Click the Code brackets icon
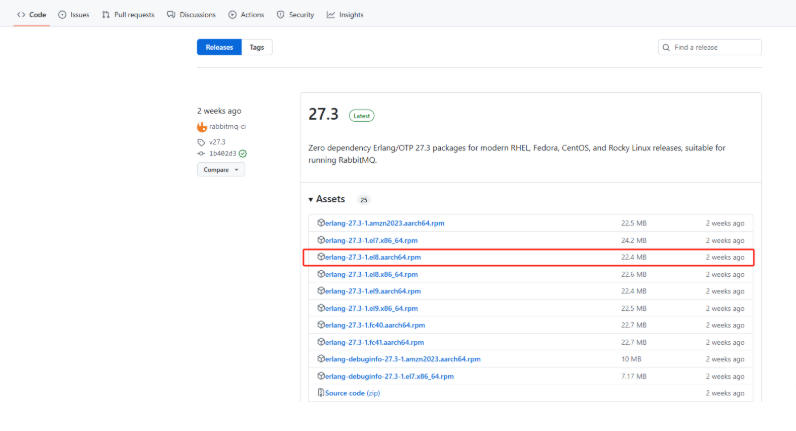Screen dimensions: 796x431 21,15
